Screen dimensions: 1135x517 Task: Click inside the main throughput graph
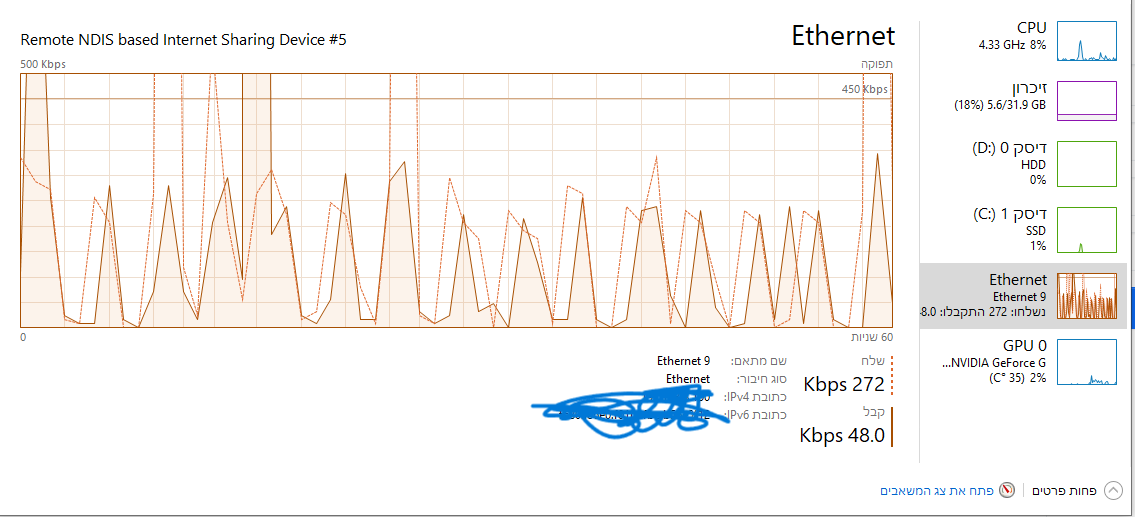tap(455, 200)
